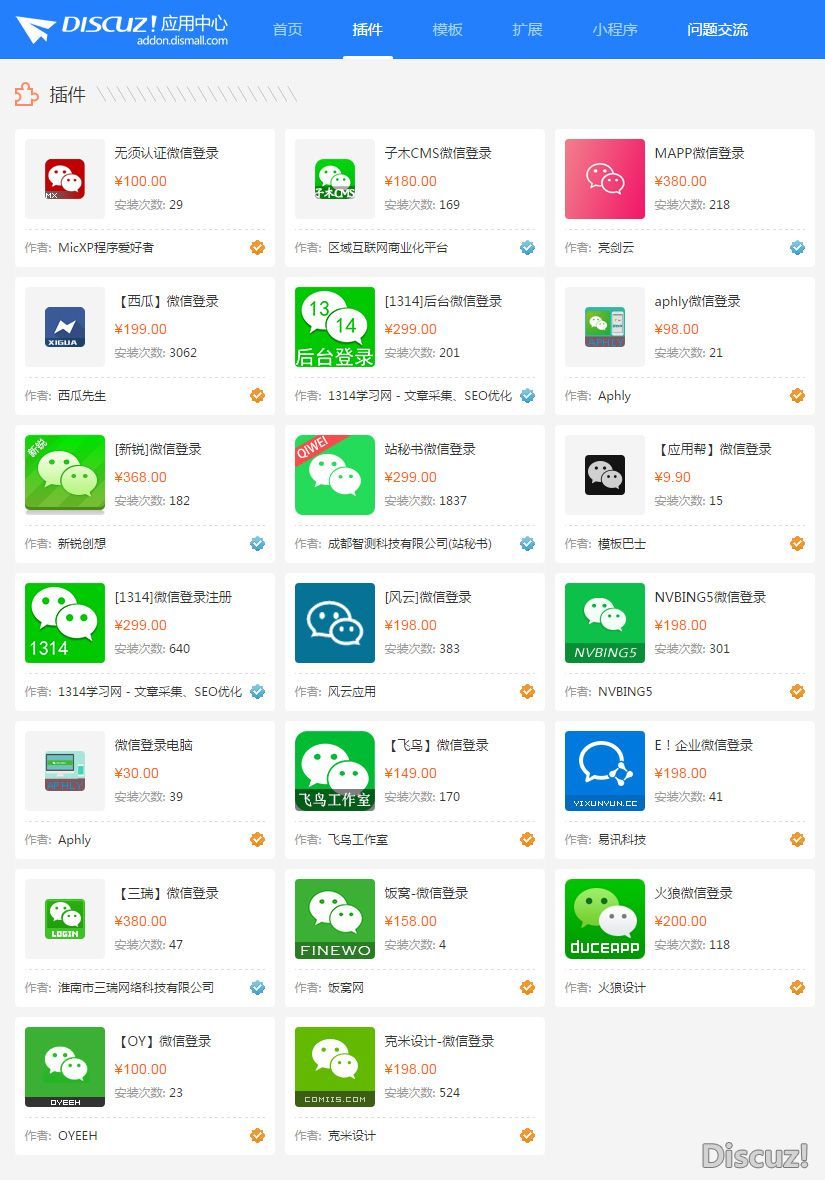Open the 火狼微信登录 title link
This screenshot has width=825, height=1180.
click(x=693, y=893)
